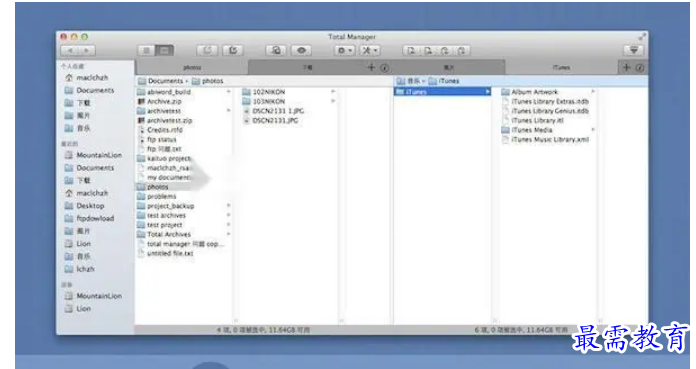The image size is (696, 369).
Task: Click the Credits.rtfd file icon
Action: [141, 130]
